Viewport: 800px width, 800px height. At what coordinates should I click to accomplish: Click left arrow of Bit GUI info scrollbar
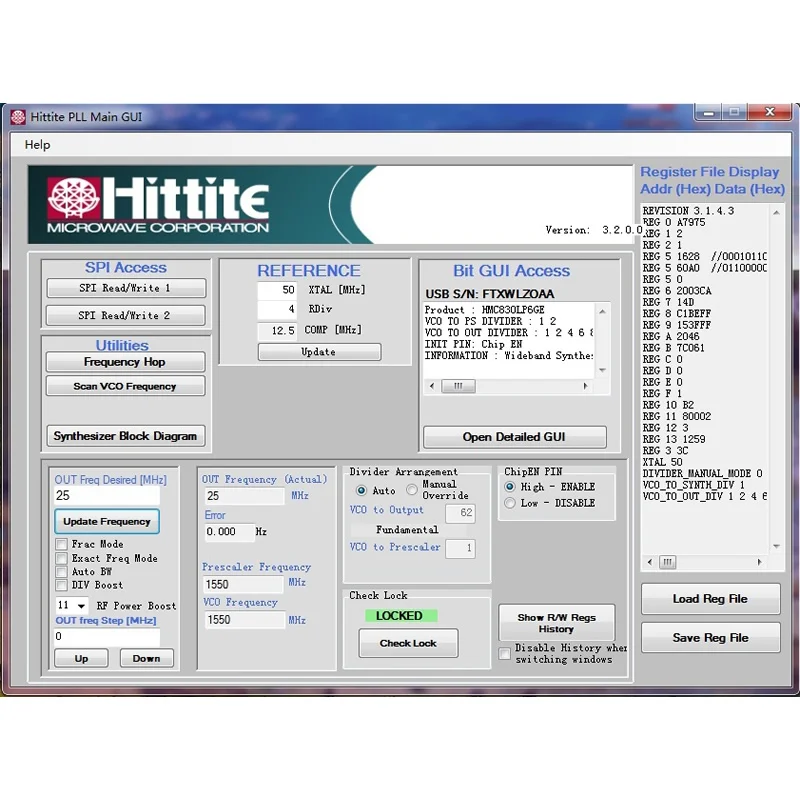pyautogui.click(x=432, y=386)
